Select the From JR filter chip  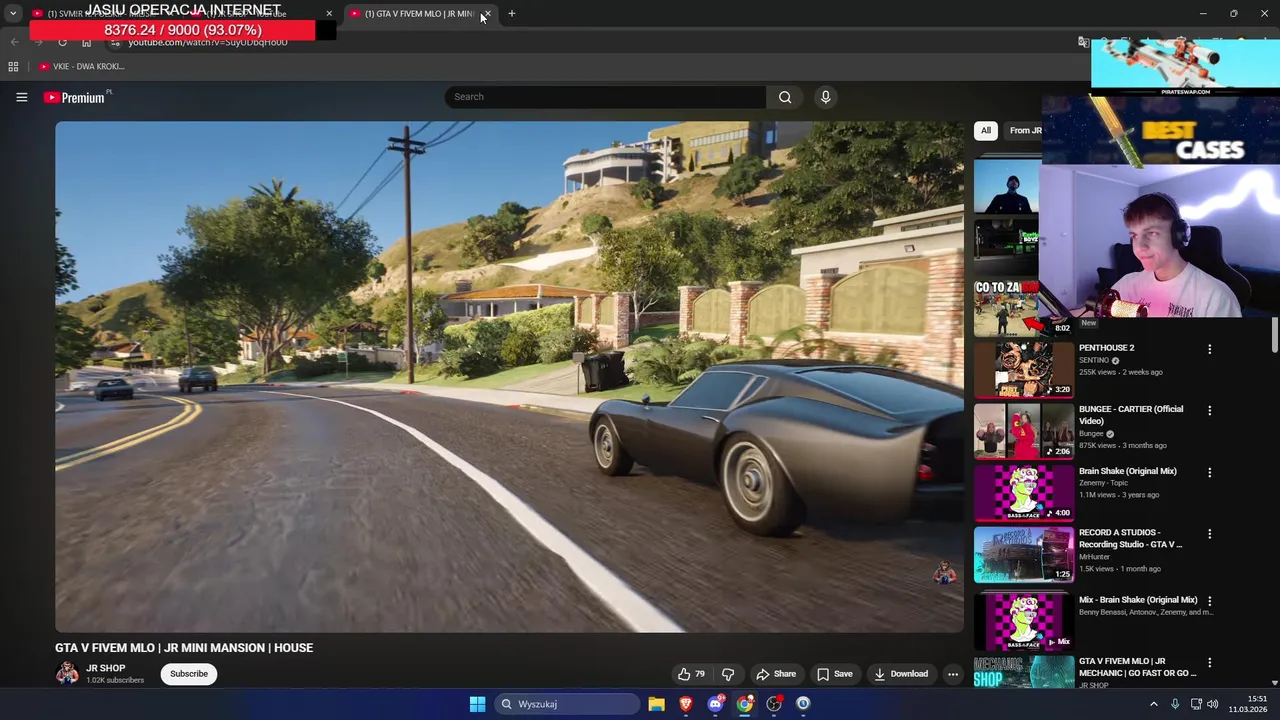click(x=1022, y=130)
